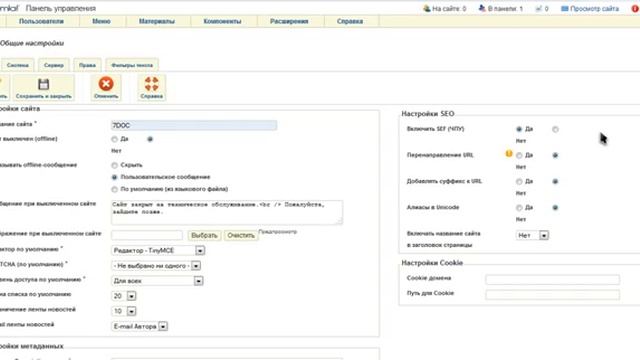Set 'Включить SEF (ЧПУ)' to Да
The width and height of the screenshot is (640, 360).
[519, 129]
